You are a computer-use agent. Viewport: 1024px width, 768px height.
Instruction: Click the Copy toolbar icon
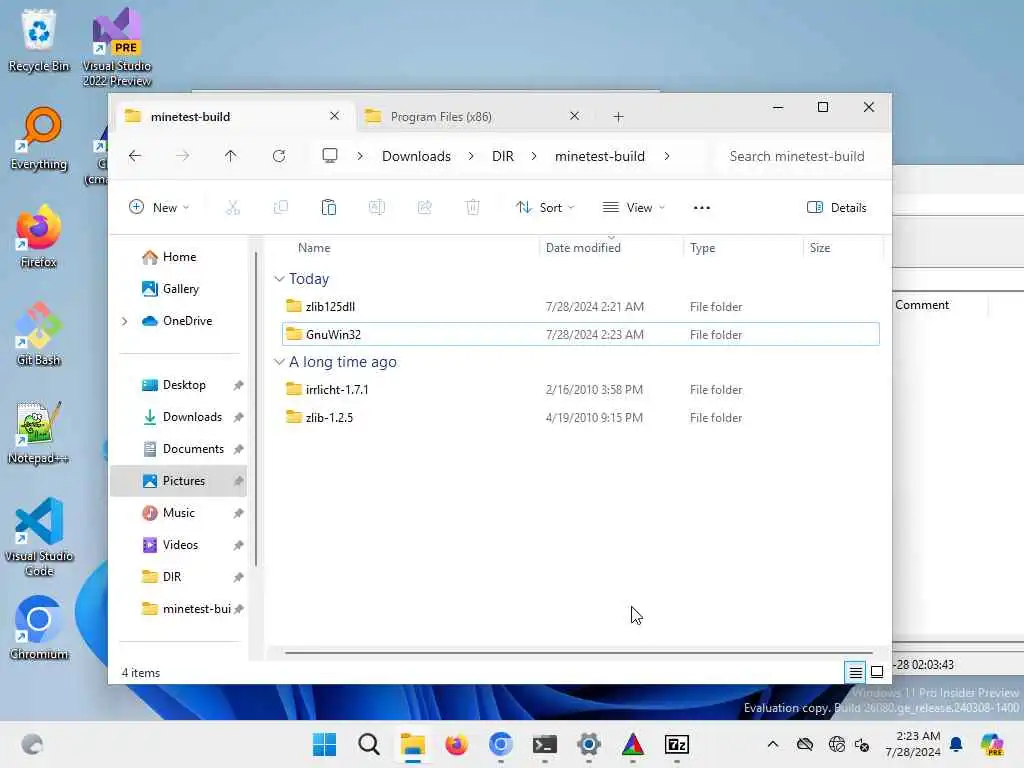281,208
